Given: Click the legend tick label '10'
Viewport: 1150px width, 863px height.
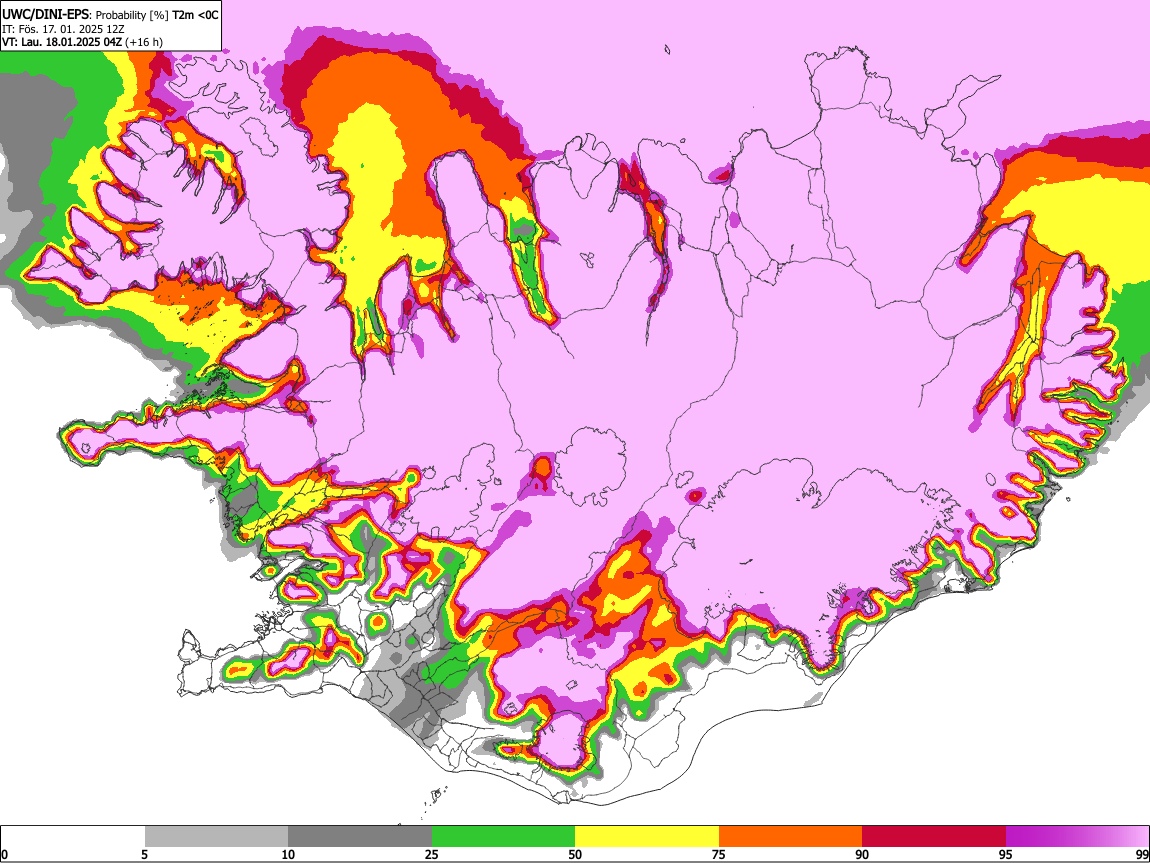Looking at the screenshot, I should tap(288, 855).
